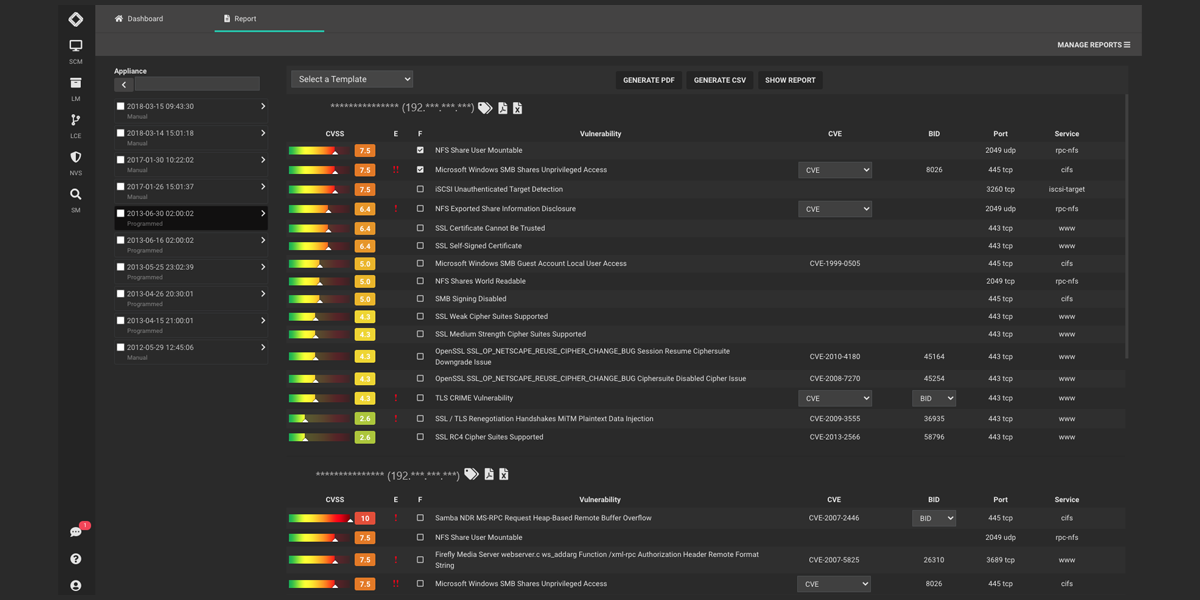Open the help question mark icon

[76, 559]
